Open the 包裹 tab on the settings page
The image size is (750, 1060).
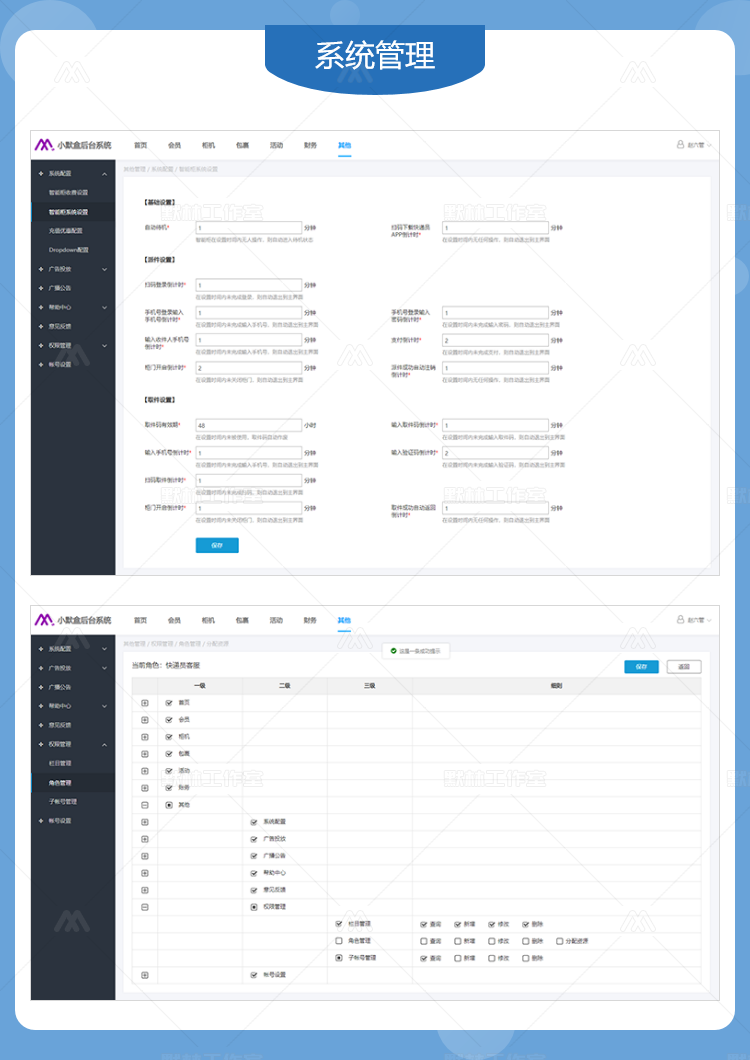(242, 145)
